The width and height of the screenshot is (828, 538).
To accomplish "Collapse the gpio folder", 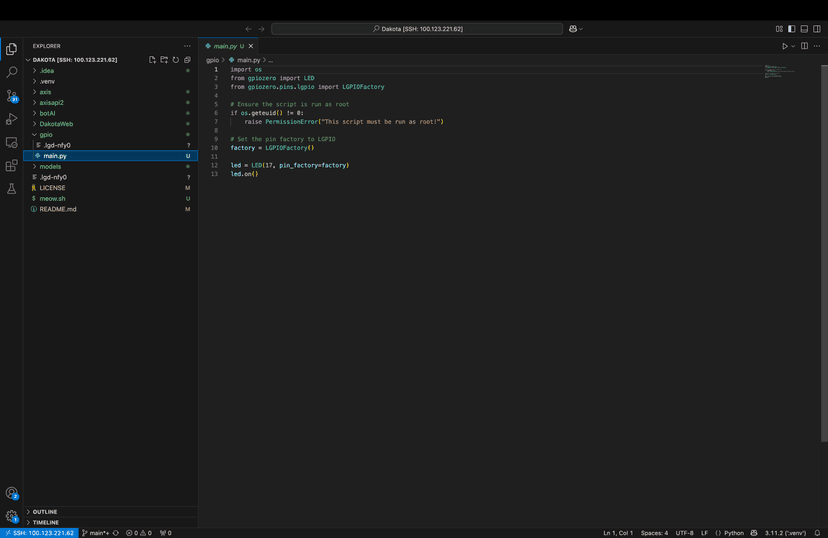I will [x=46, y=134].
